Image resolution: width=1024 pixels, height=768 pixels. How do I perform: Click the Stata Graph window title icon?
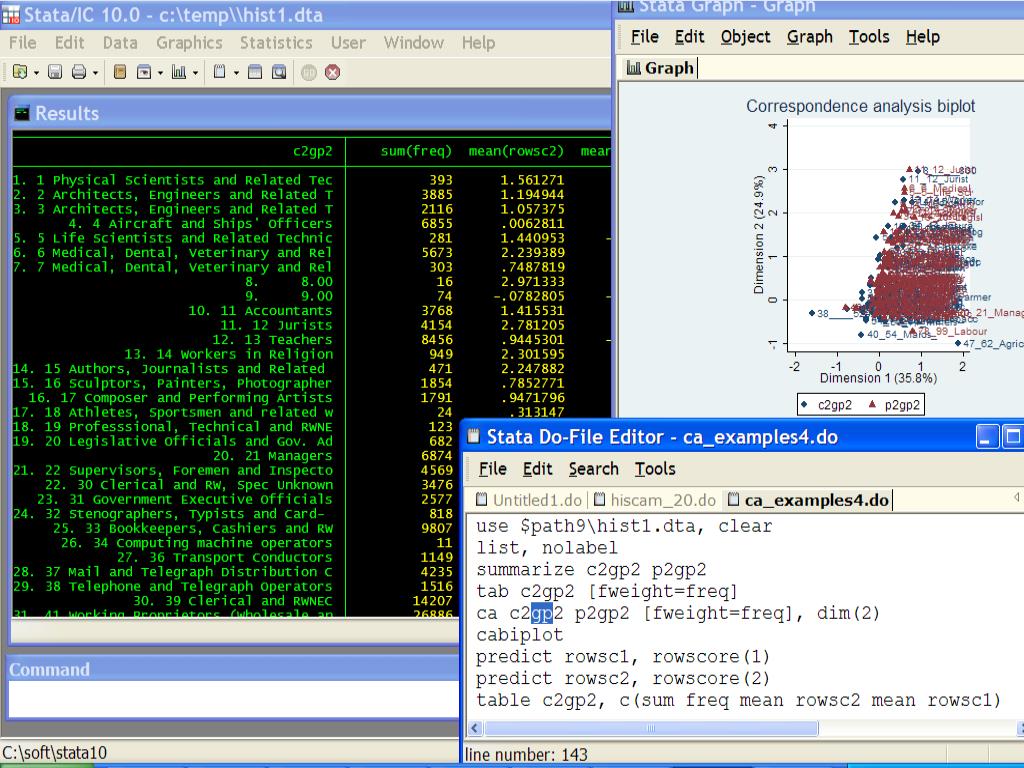pos(626,7)
